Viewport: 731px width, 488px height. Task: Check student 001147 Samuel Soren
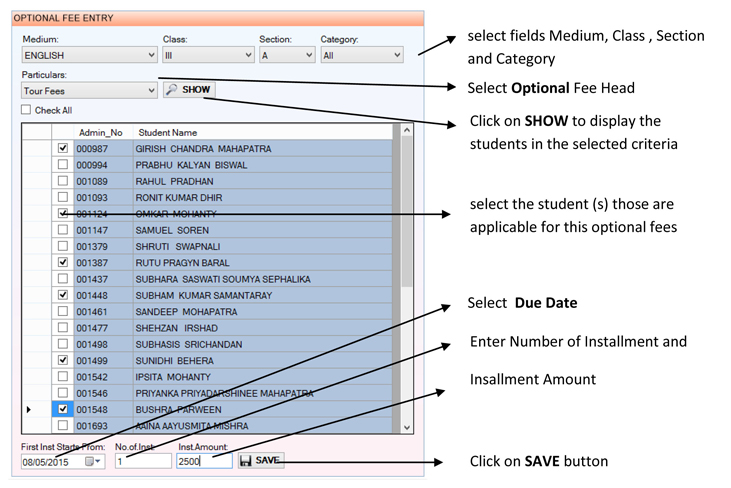pos(62,230)
